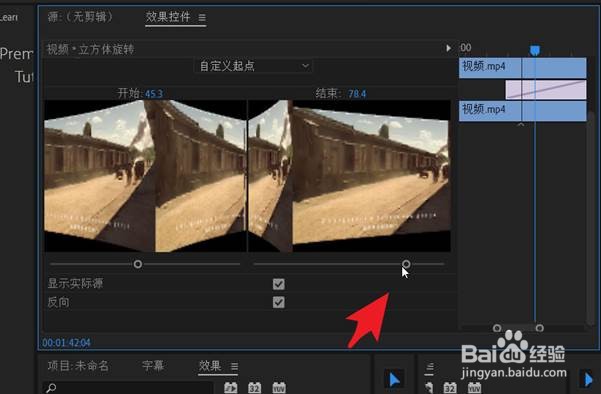601x394 pixels.
Task: Click the 结束 value 78.4
Action: coord(357,94)
